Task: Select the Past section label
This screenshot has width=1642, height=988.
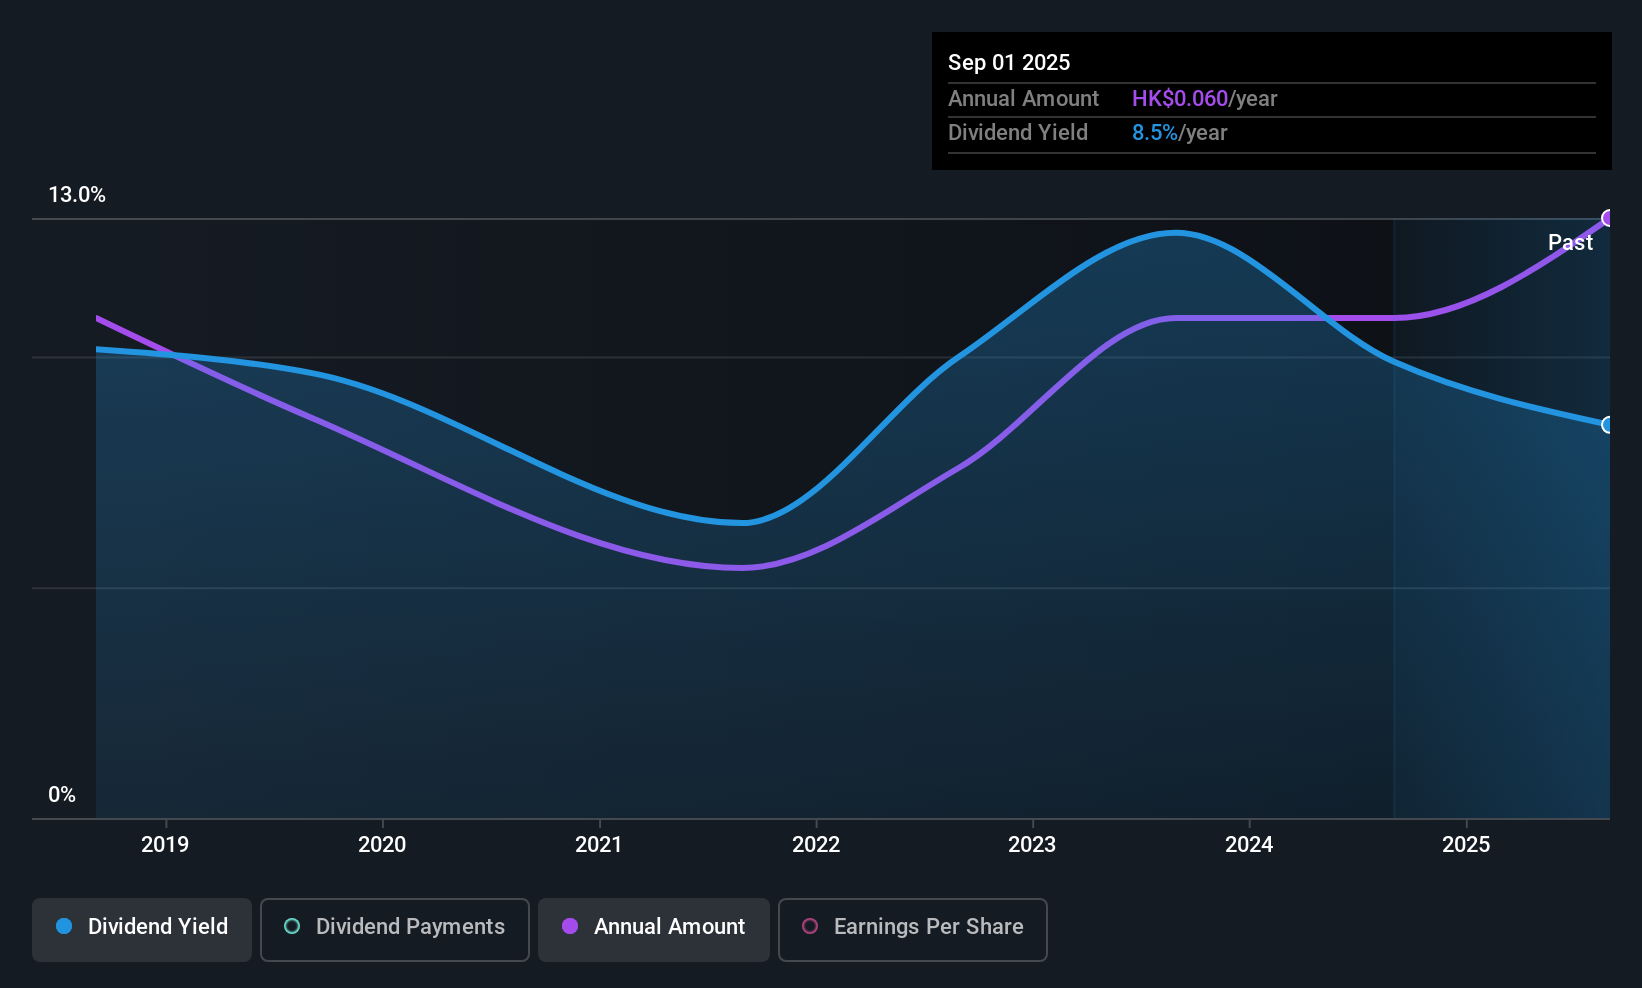Action: click(x=1570, y=242)
